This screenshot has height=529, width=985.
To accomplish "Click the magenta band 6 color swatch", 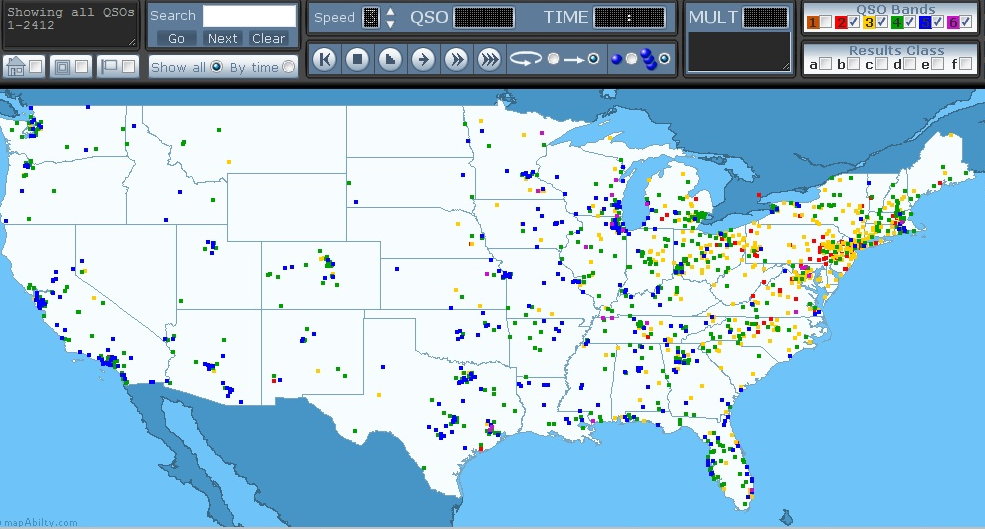I will click(x=953, y=22).
